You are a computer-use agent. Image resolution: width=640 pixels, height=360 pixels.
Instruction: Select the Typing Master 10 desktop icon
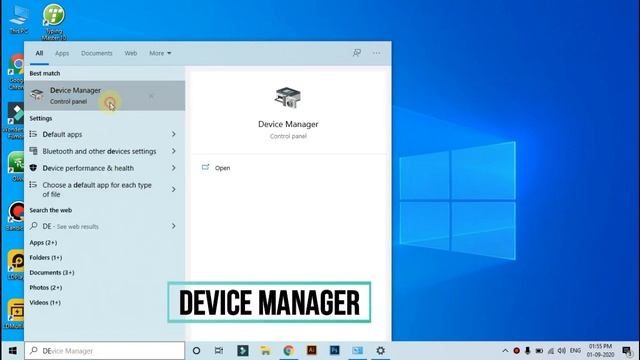coord(53,22)
